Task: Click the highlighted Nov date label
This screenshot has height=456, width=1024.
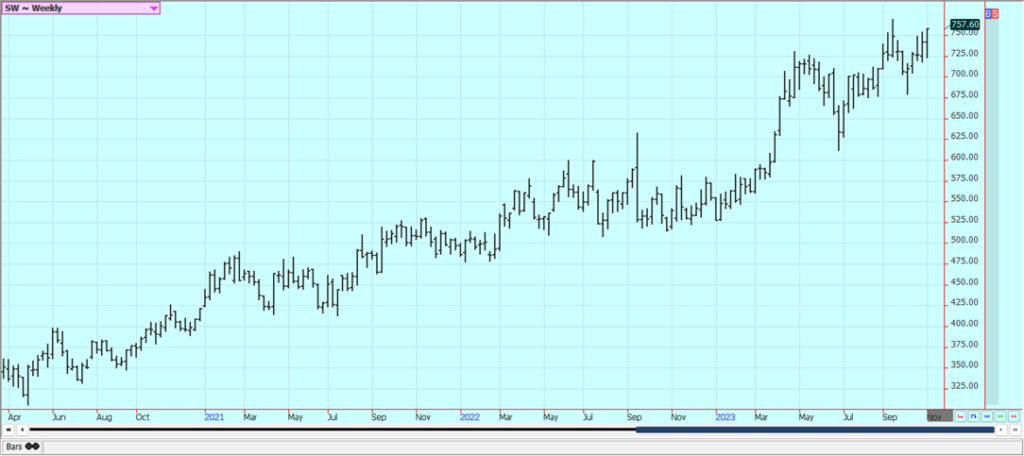Action: coord(940,416)
